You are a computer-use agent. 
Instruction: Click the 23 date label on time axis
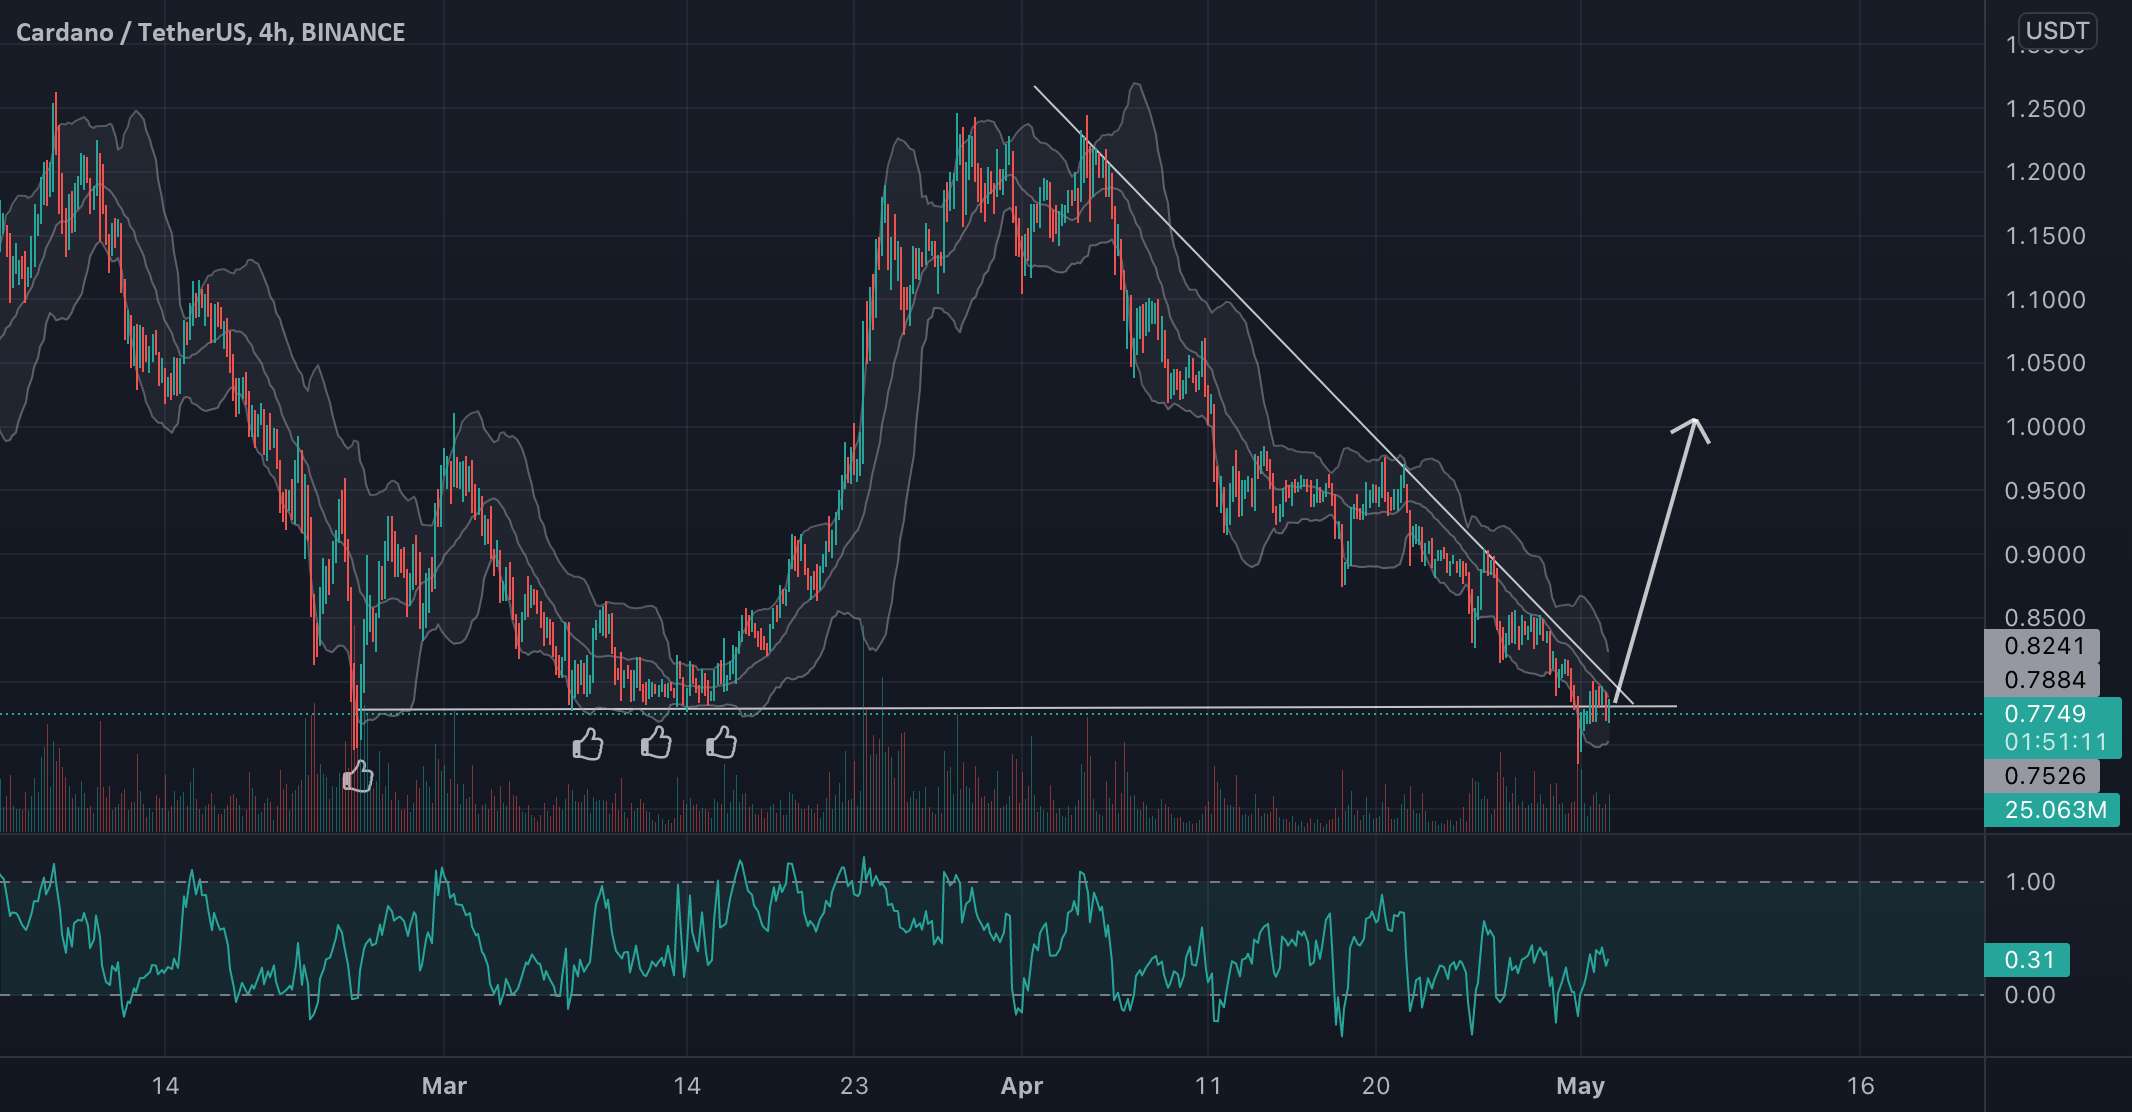[854, 1086]
